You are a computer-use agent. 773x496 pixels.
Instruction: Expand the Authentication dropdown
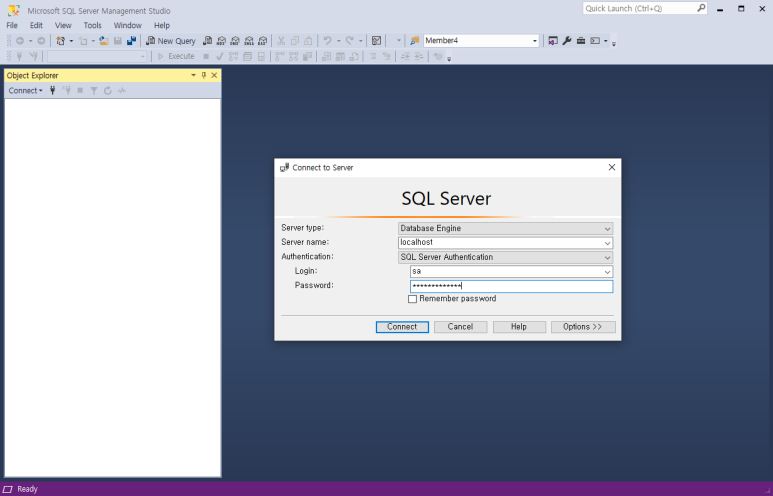tap(607, 257)
